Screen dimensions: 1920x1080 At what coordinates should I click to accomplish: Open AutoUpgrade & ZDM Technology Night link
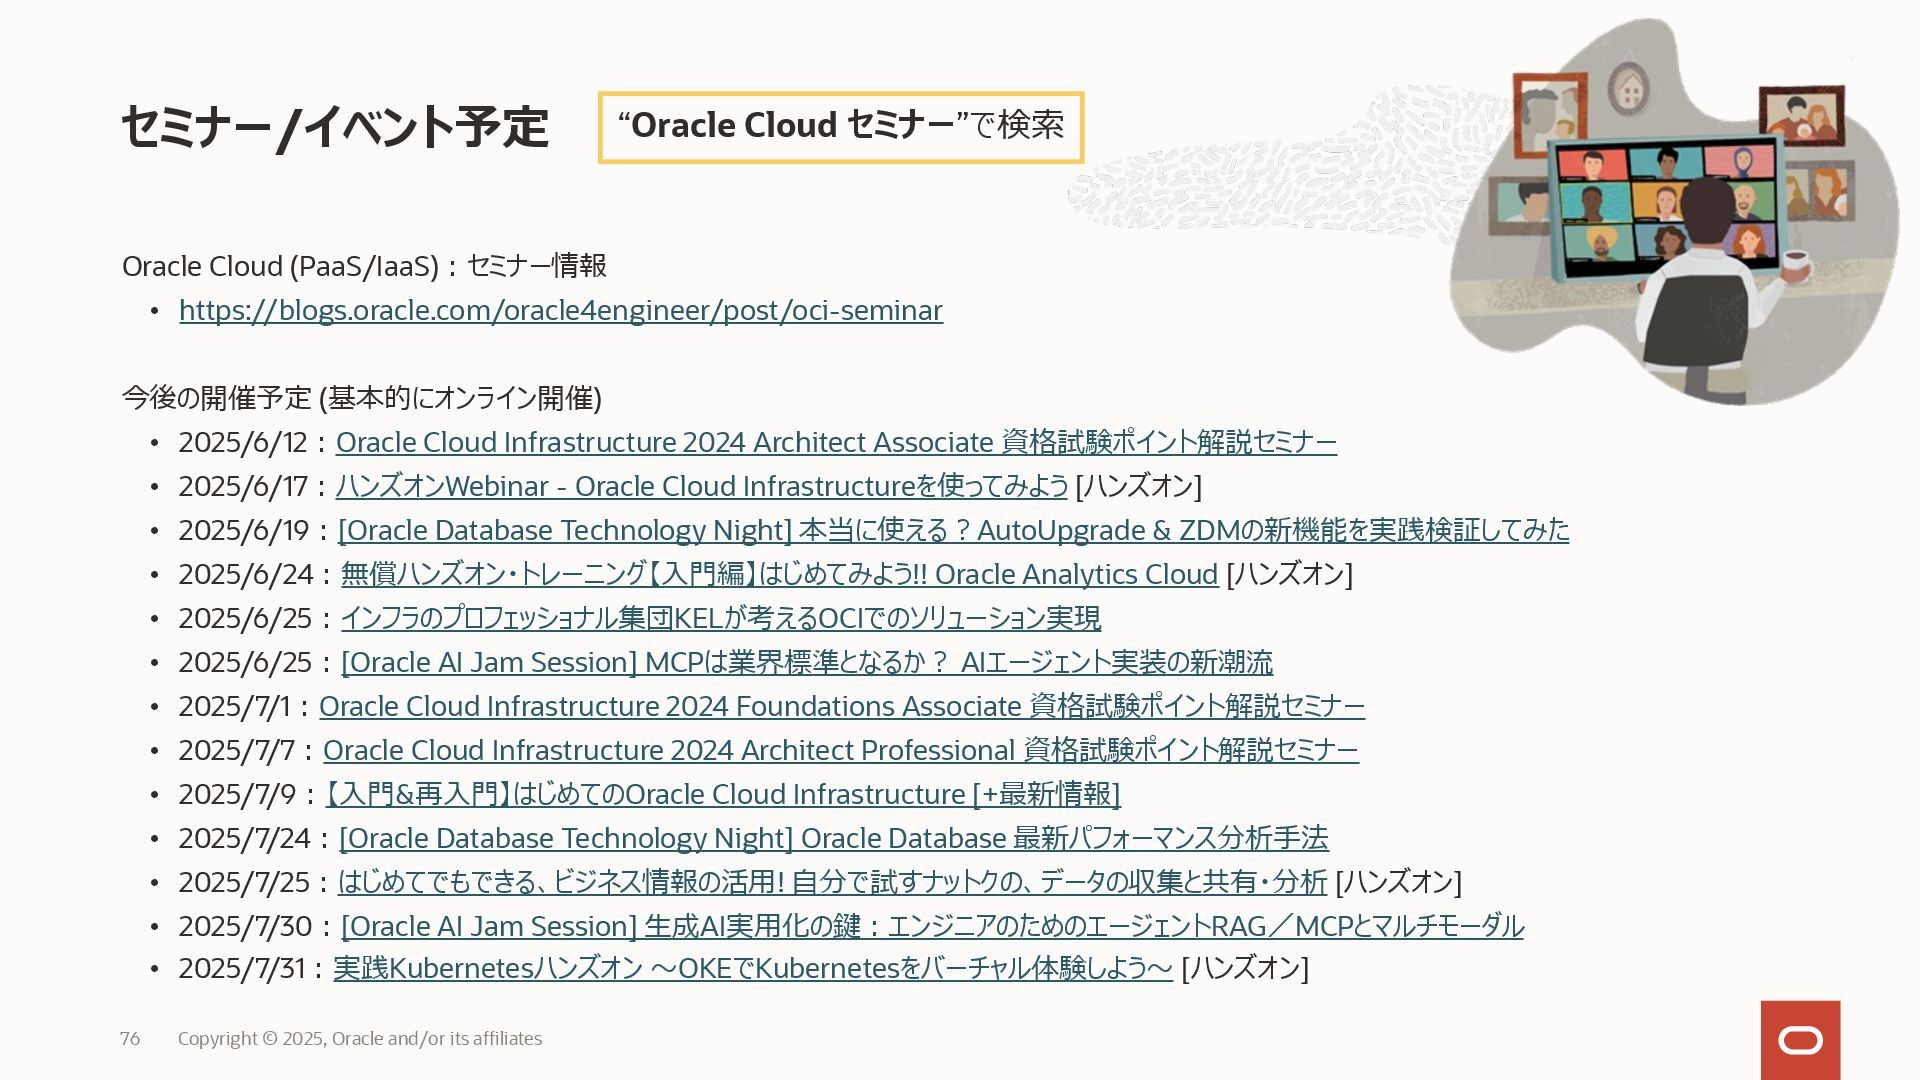[954, 530]
